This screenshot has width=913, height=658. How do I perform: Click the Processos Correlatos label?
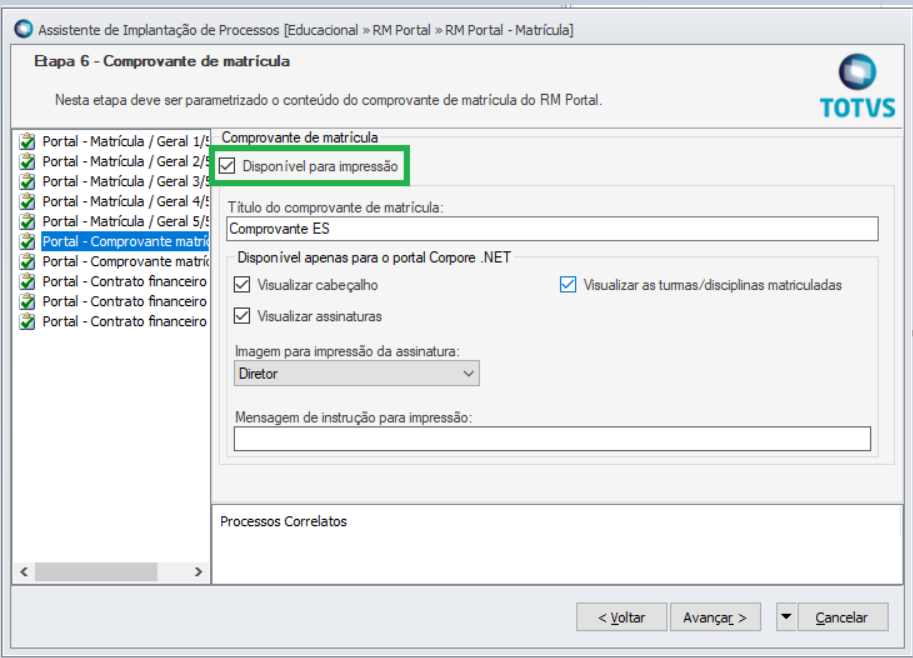(x=284, y=521)
